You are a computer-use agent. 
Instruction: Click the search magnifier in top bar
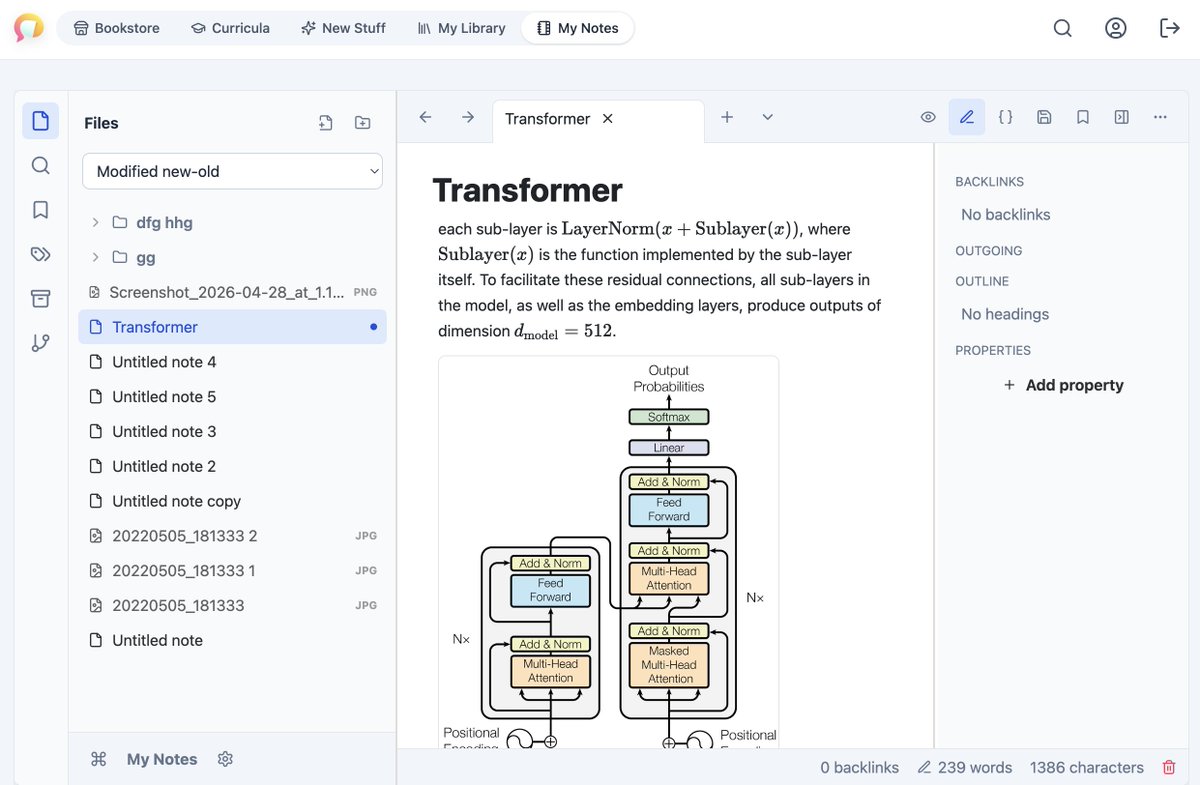1063,28
